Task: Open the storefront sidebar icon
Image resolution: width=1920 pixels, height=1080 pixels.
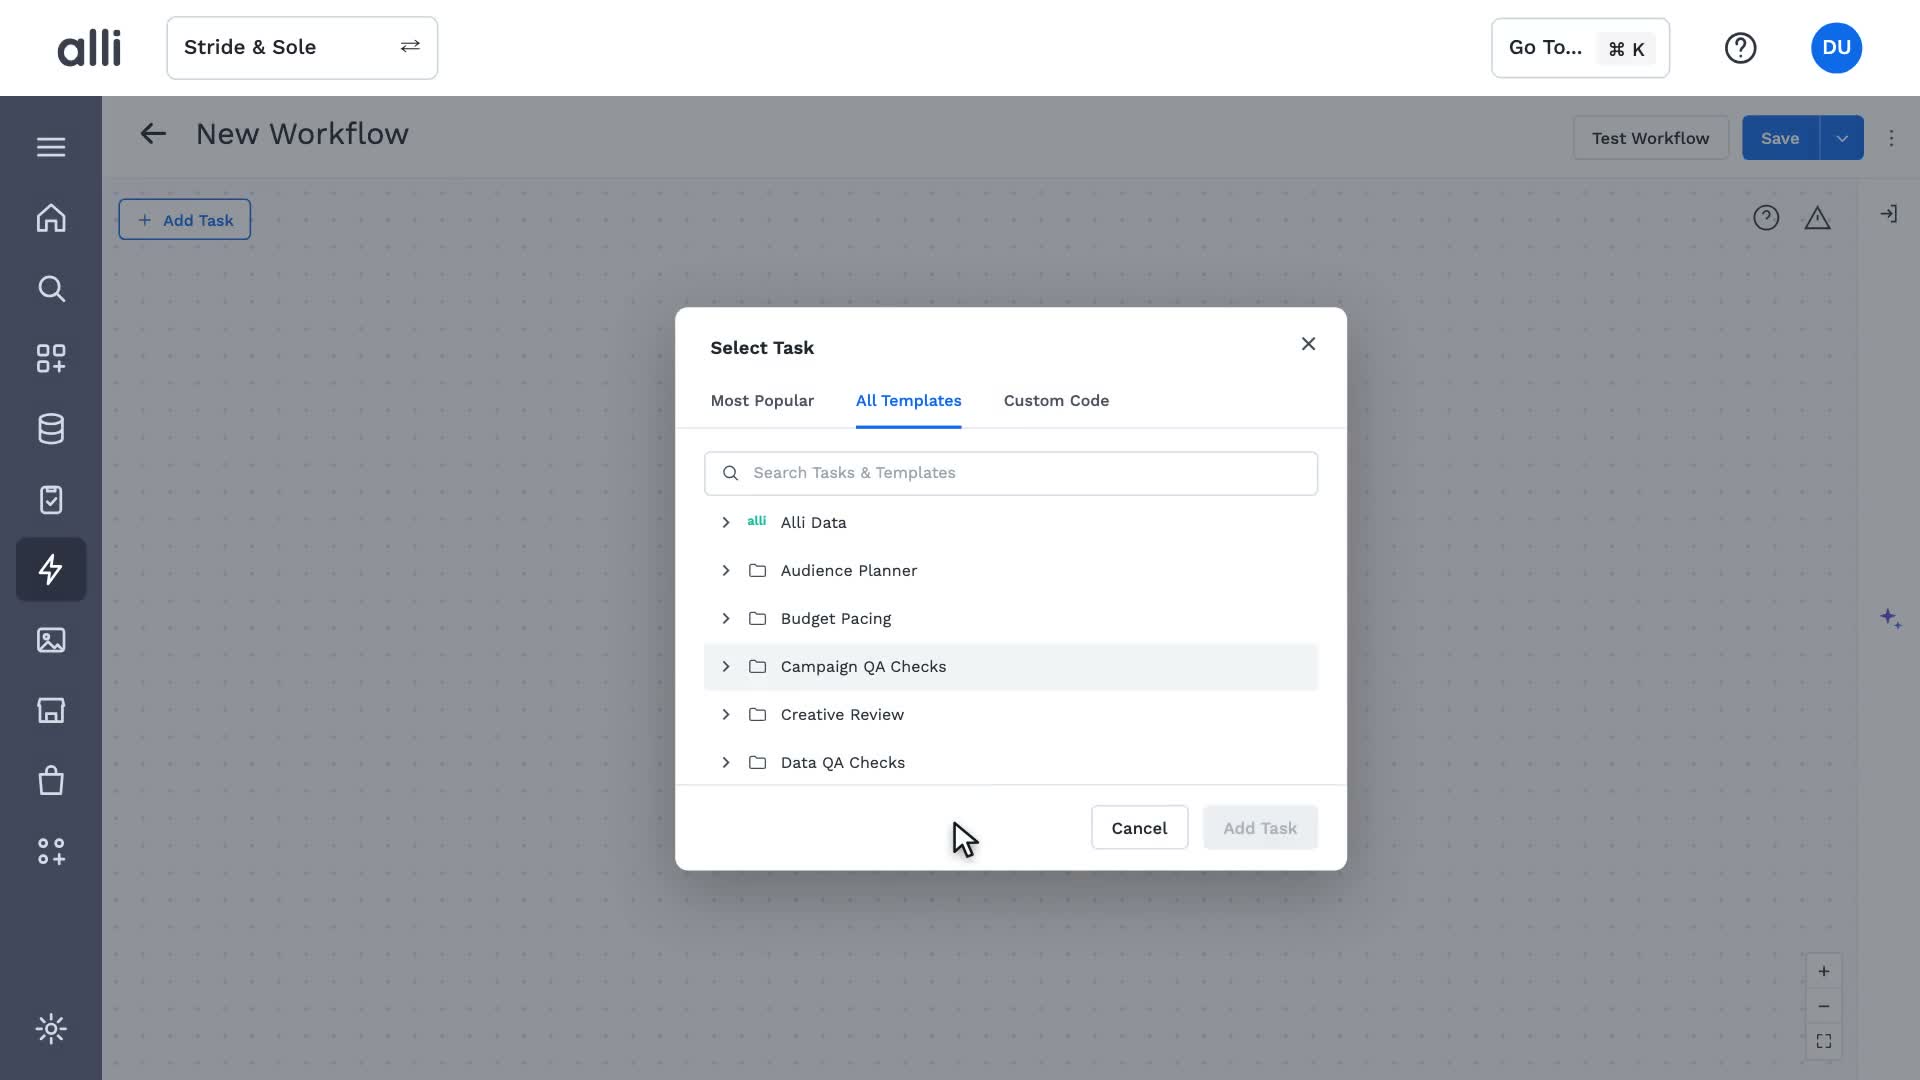Action: click(x=51, y=710)
